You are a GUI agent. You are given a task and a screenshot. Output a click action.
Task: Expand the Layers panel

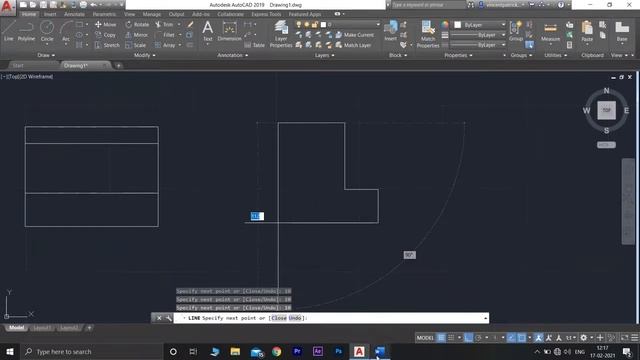pos(324,55)
